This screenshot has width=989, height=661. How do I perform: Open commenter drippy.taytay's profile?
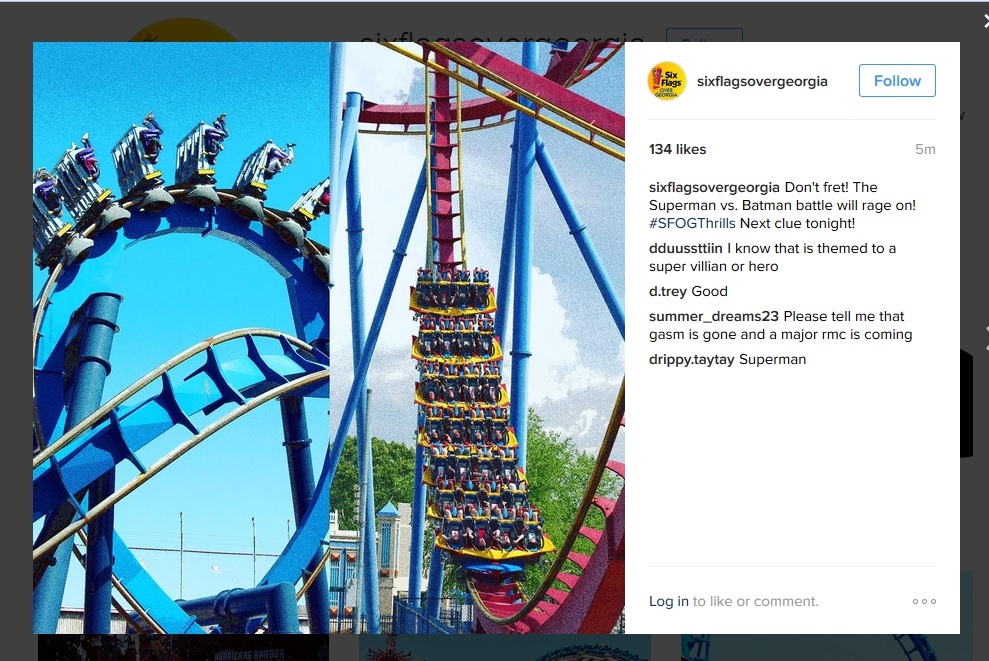[x=691, y=360]
